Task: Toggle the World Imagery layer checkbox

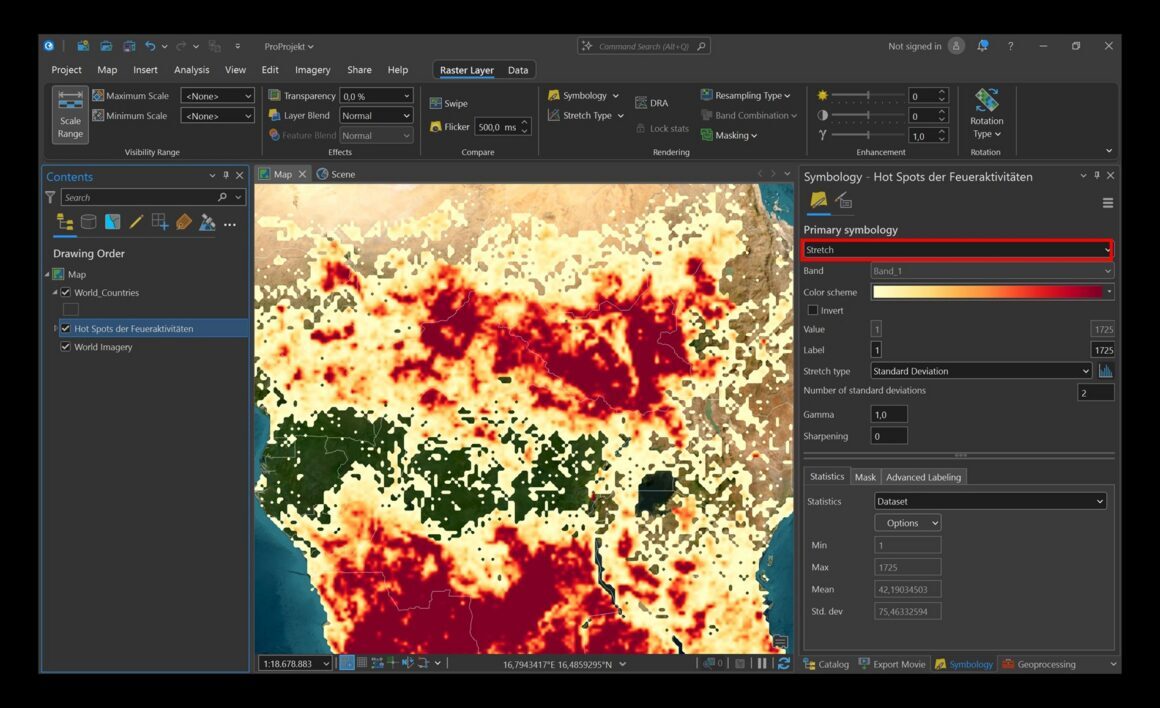Action: [x=66, y=347]
